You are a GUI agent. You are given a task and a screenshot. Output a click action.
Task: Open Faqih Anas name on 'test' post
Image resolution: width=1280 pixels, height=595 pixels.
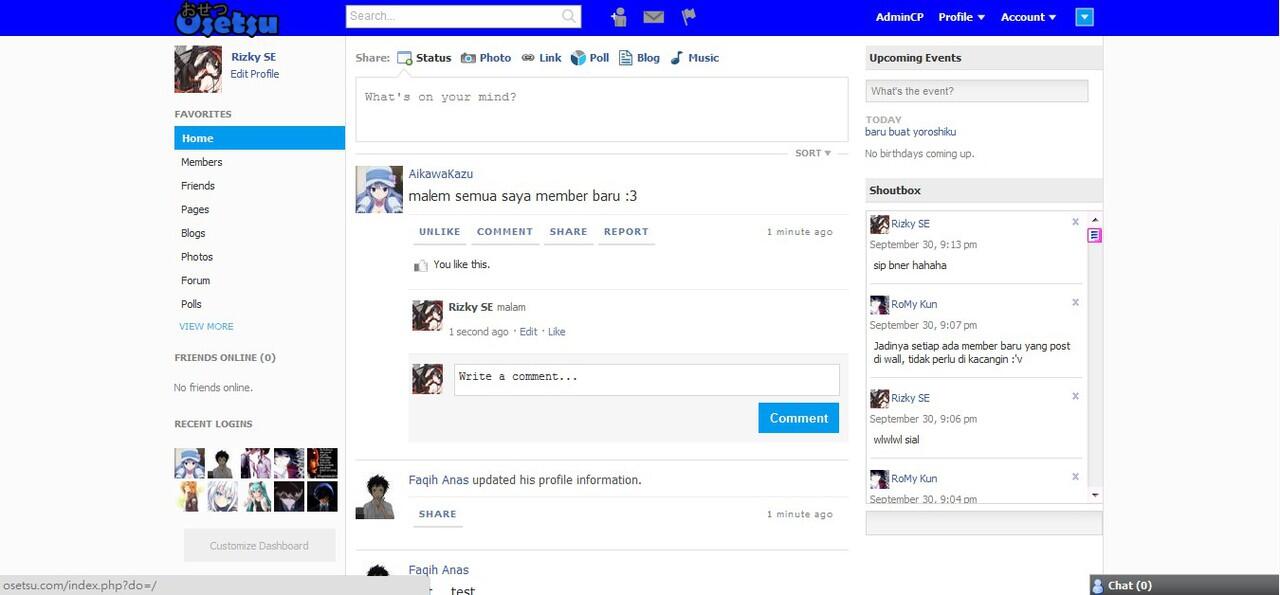coord(439,570)
